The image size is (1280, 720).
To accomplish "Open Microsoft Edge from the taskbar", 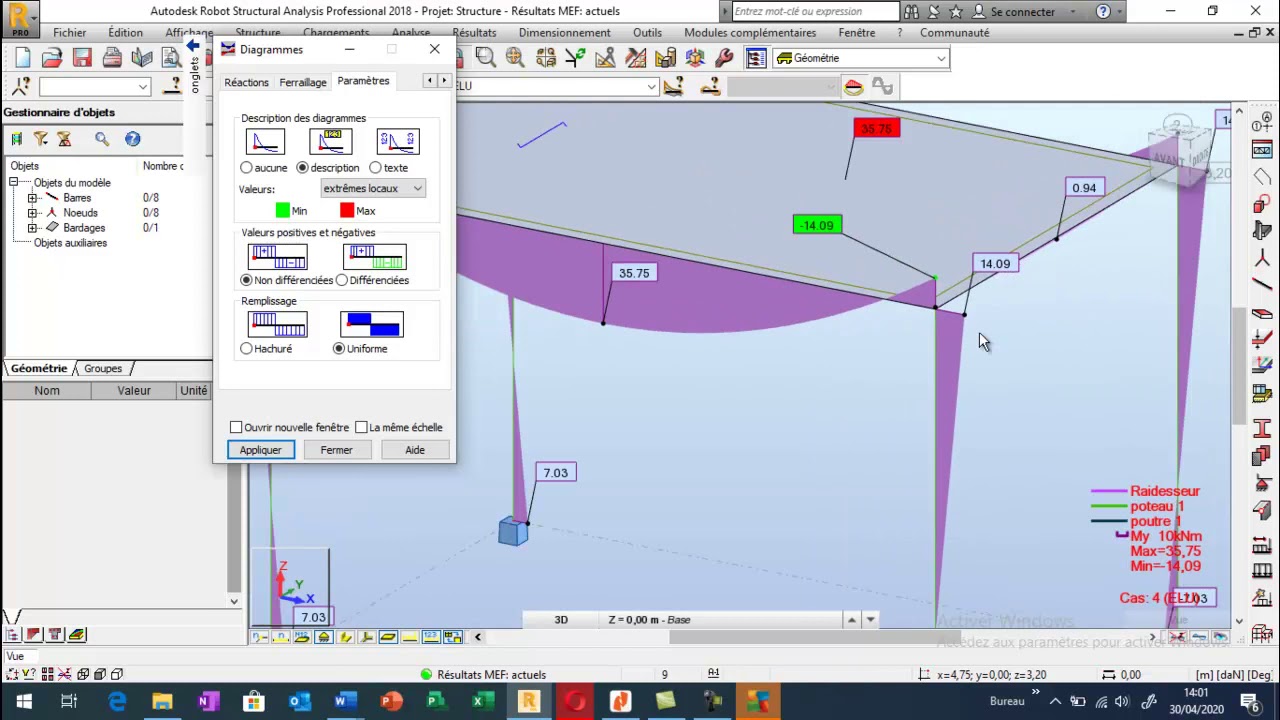I will click(117, 701).
